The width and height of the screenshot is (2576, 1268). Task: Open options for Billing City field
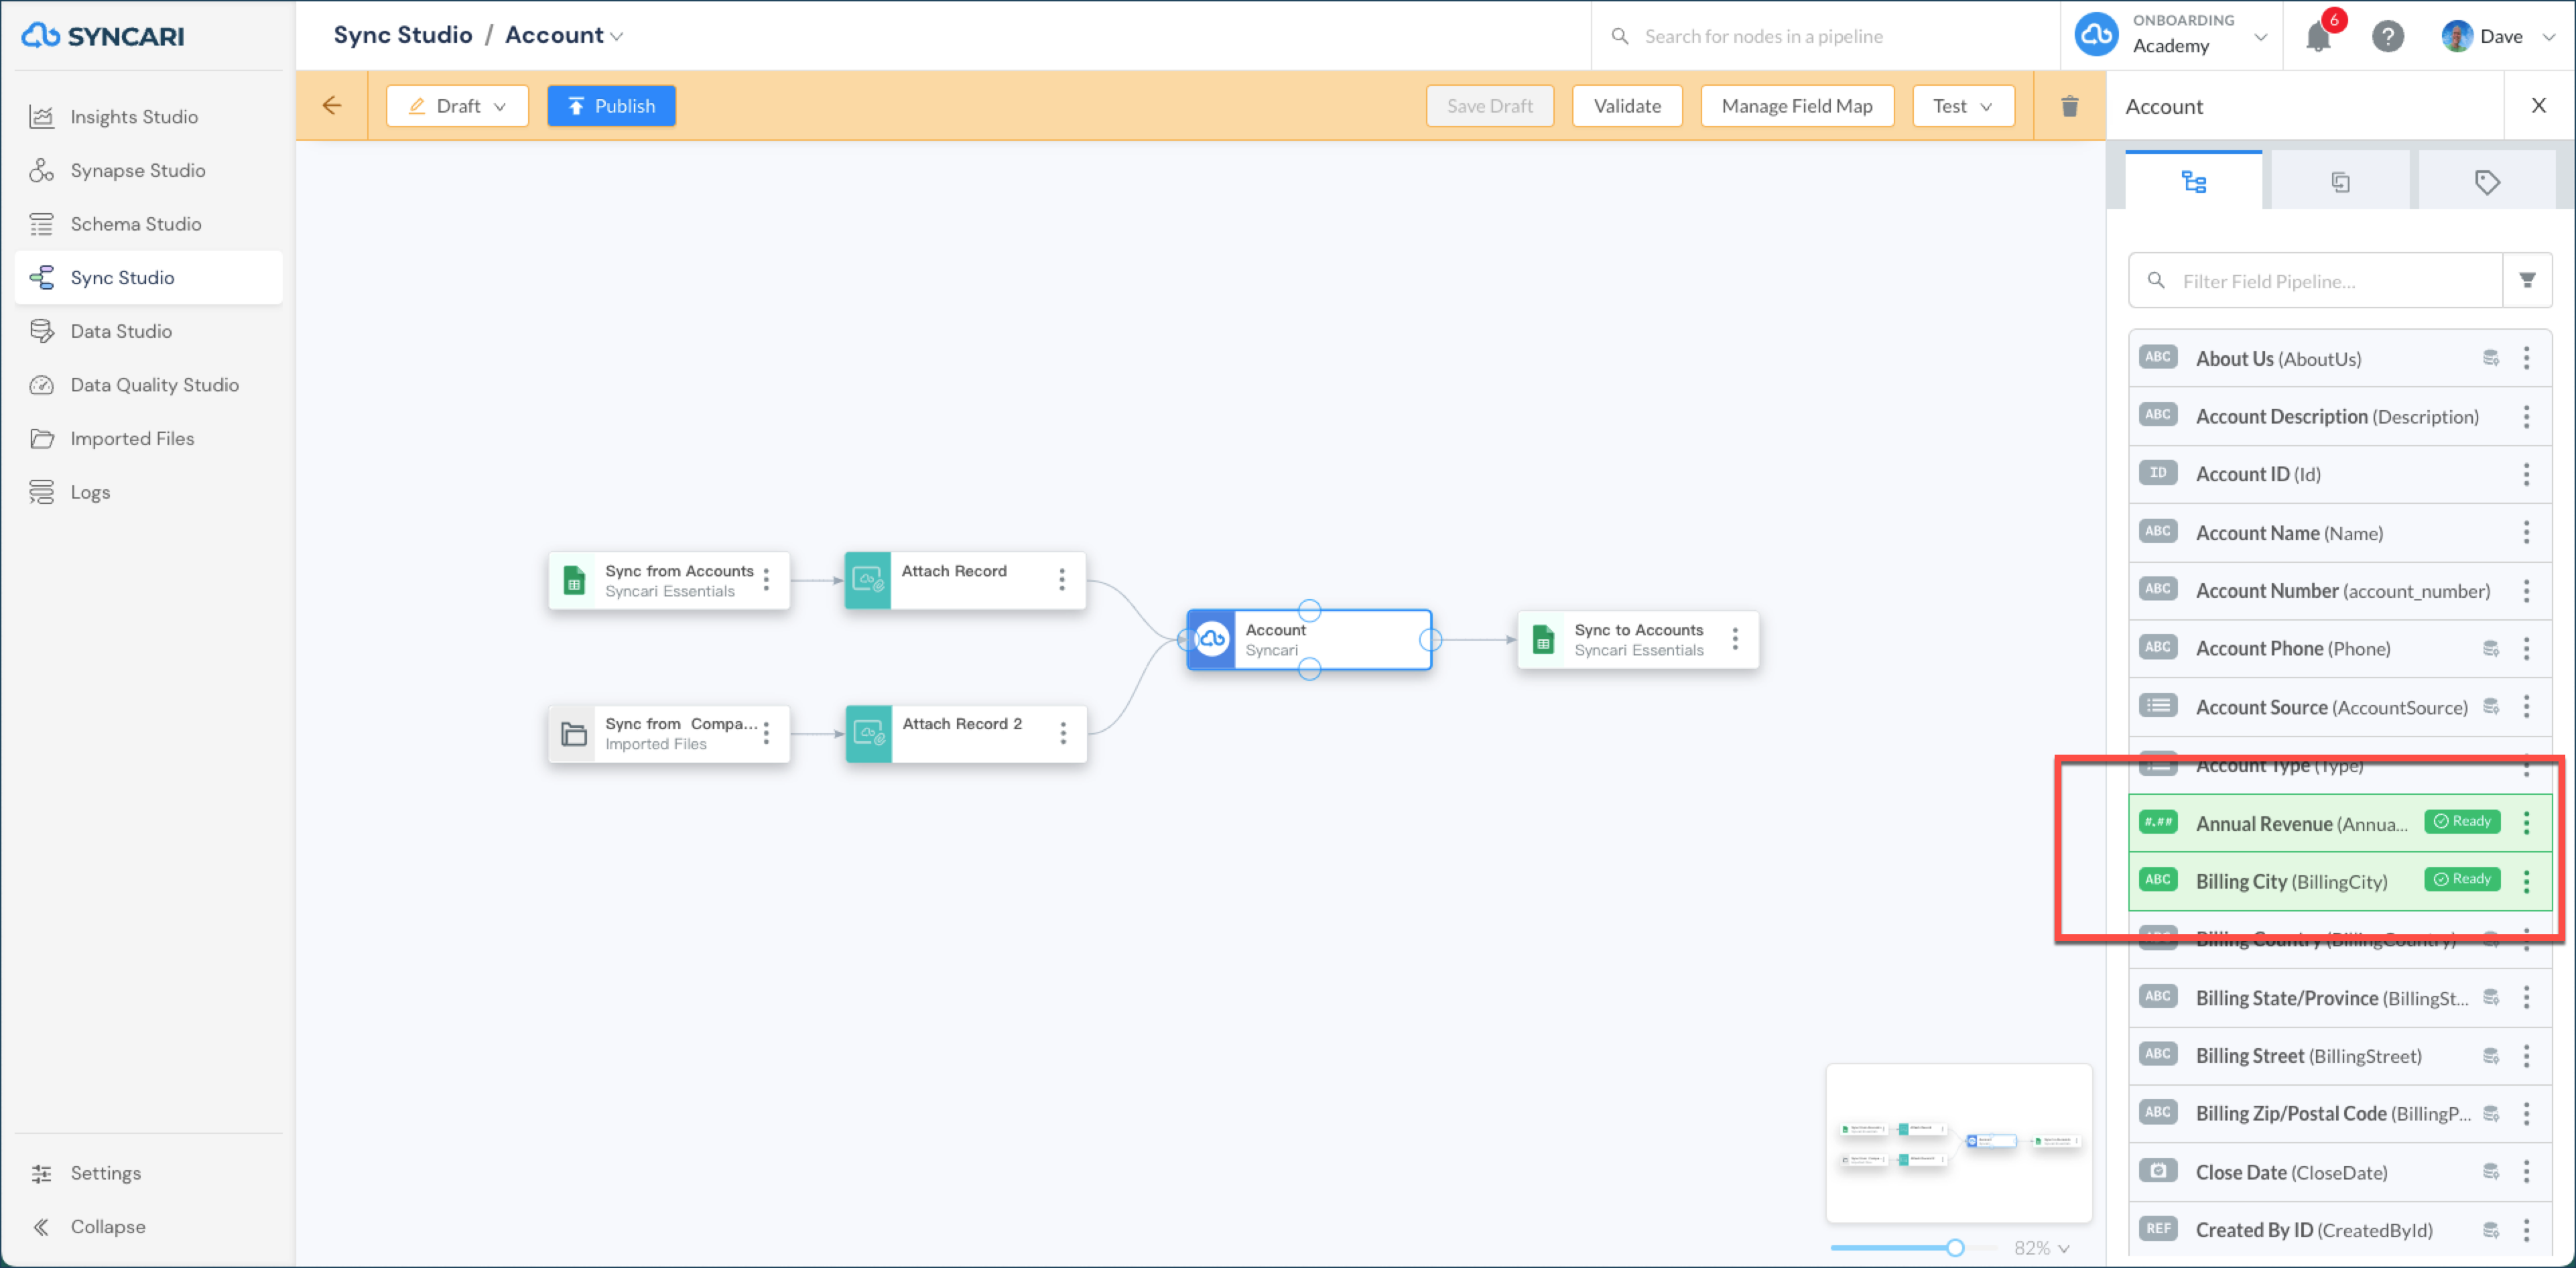point(2526,881)
